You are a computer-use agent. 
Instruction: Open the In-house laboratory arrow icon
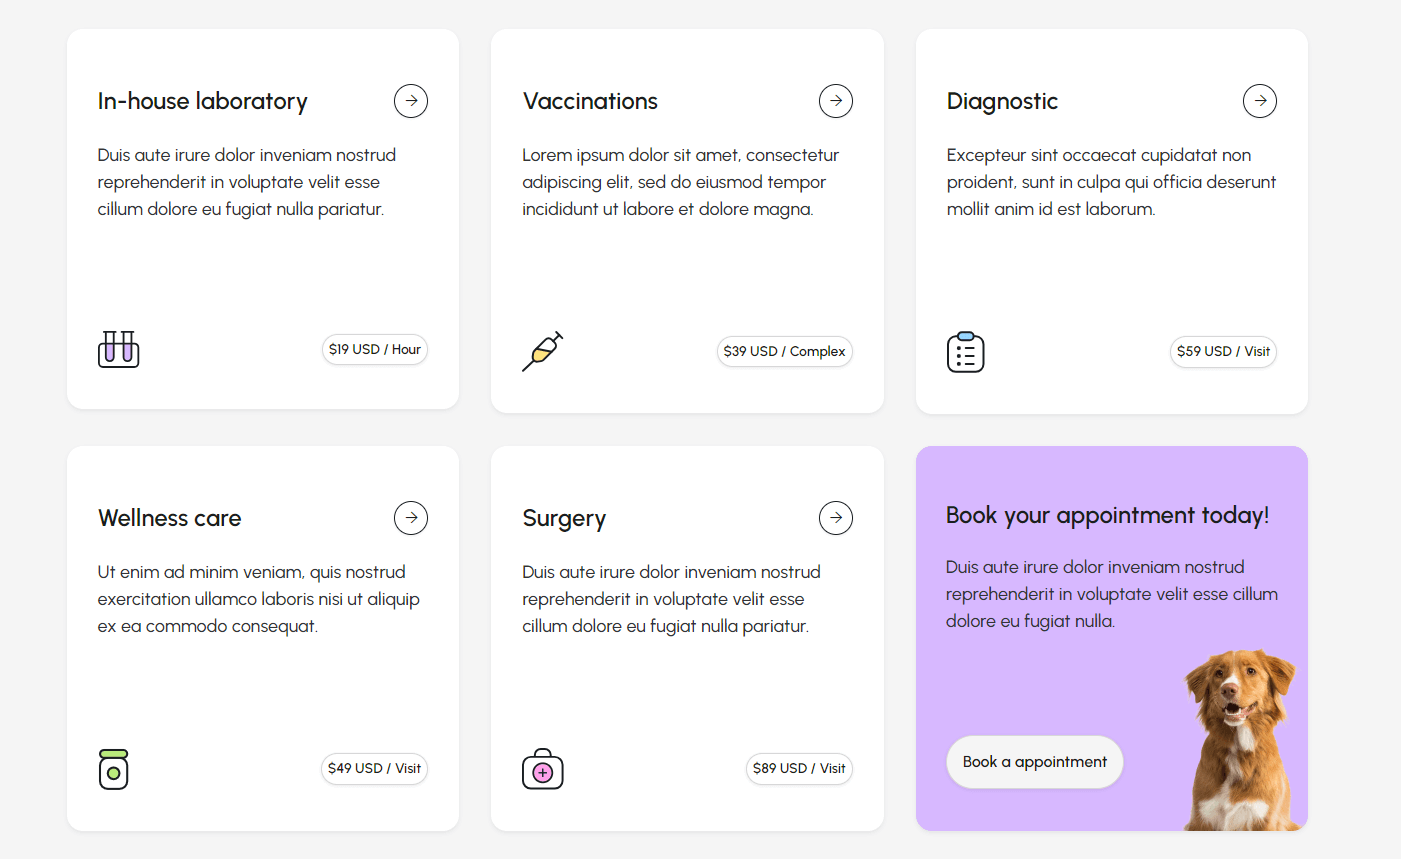tap(411, 100)
